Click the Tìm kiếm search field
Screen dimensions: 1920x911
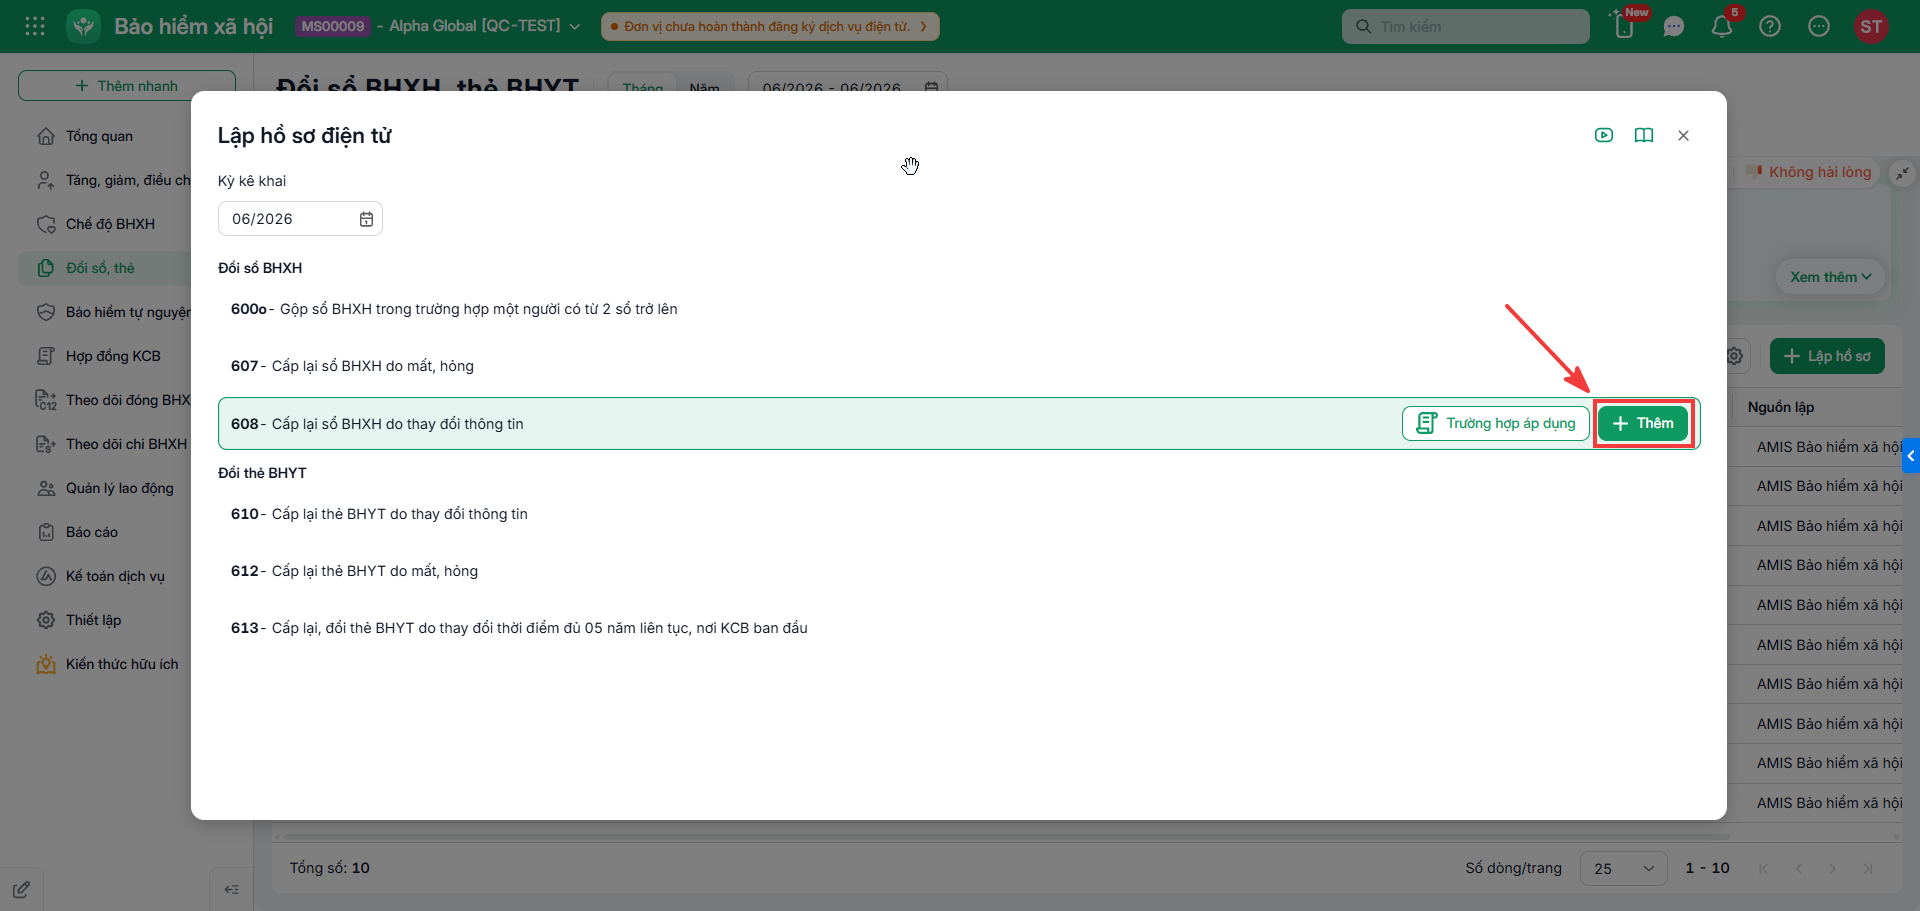pos(1465,26)
